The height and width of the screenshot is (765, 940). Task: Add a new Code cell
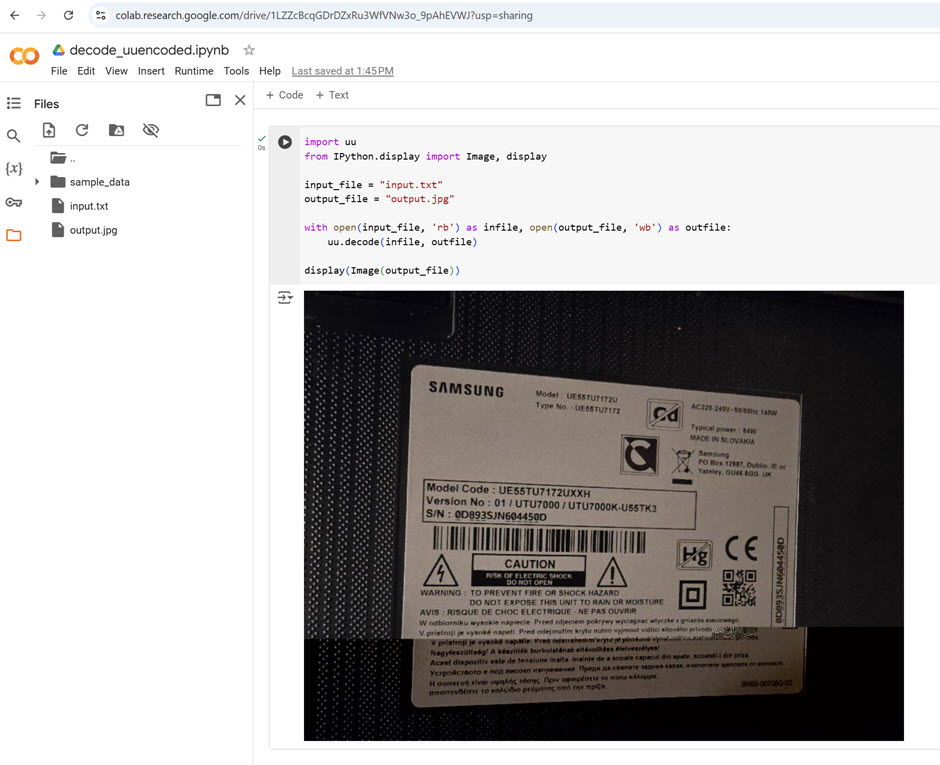click(284, 95)
